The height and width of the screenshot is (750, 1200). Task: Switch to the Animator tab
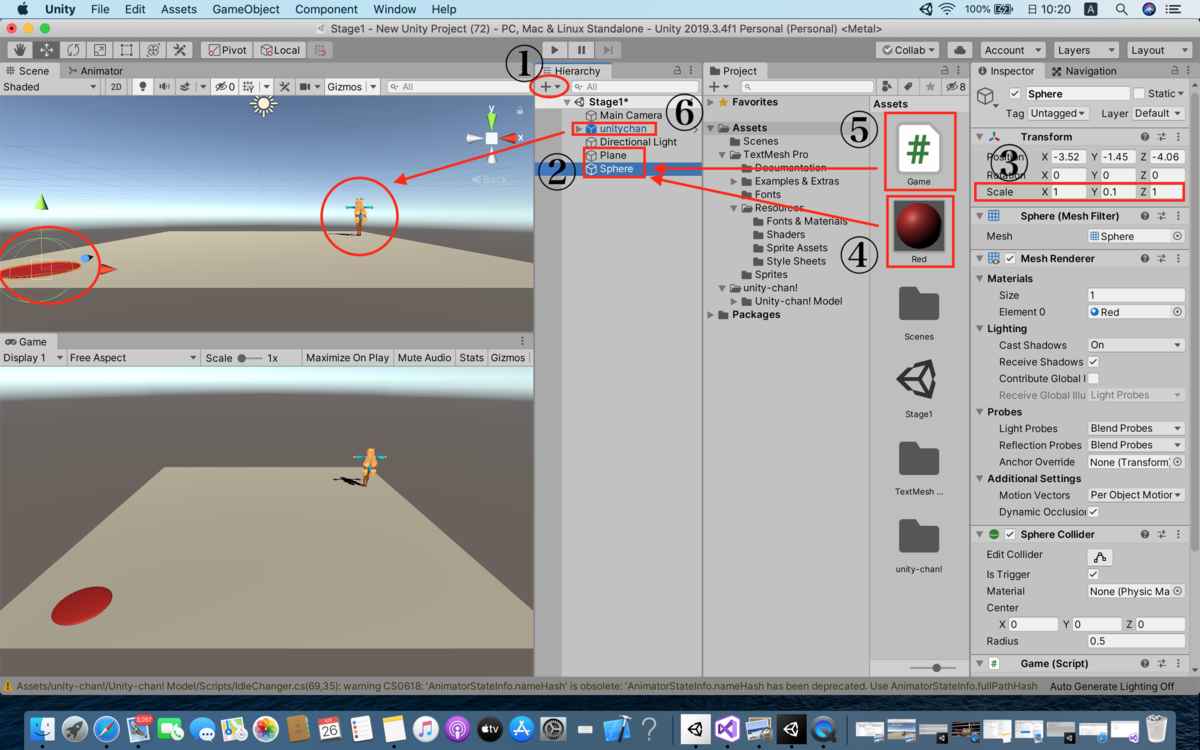[95, 71]
